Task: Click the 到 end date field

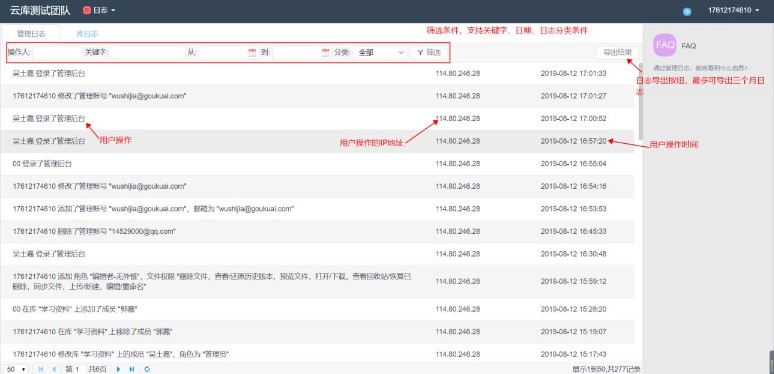Action: click(301, 52)
